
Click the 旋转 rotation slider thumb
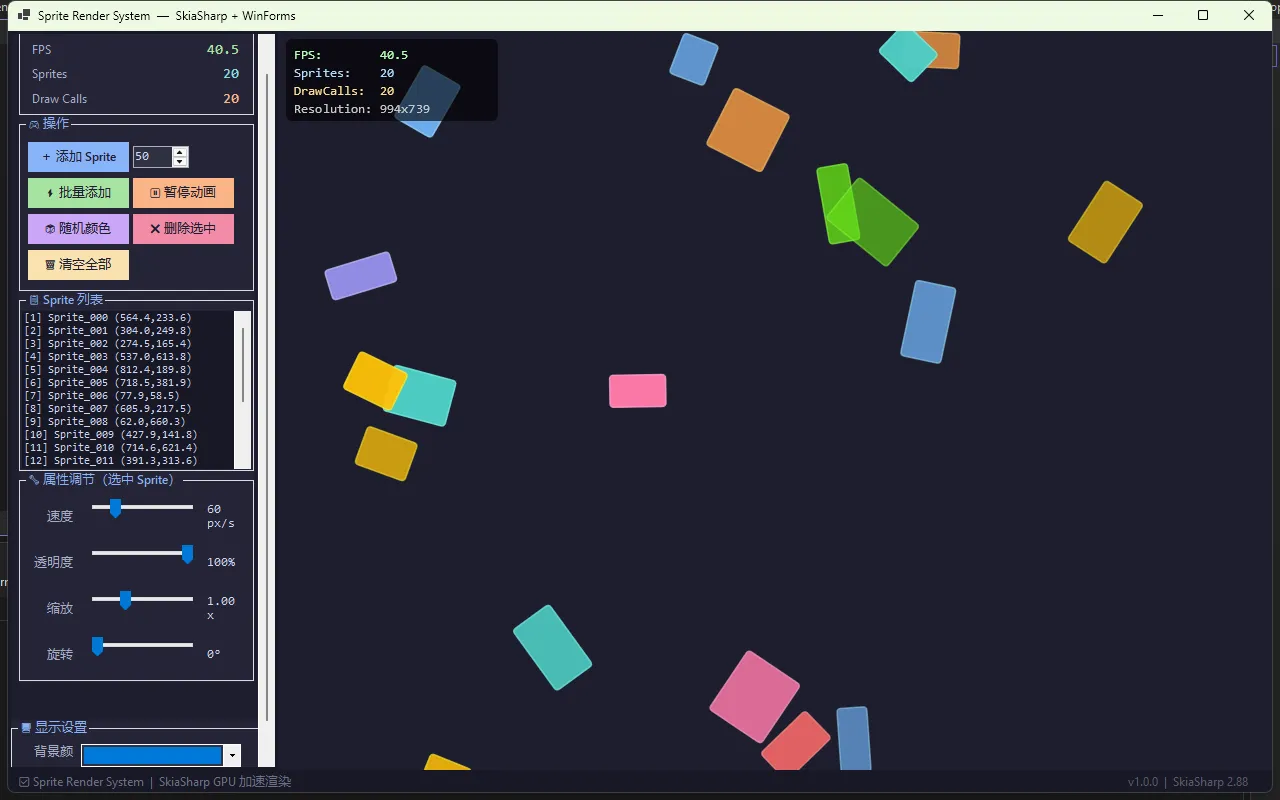[x=98, y=646]
